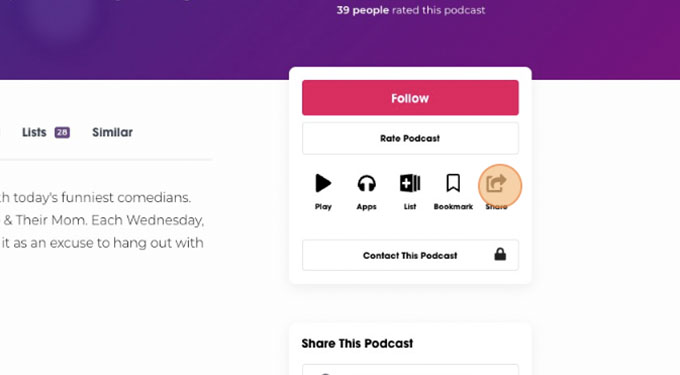Click the Follow button
This screenshot has height=375, width=680.
coord(410,98)
